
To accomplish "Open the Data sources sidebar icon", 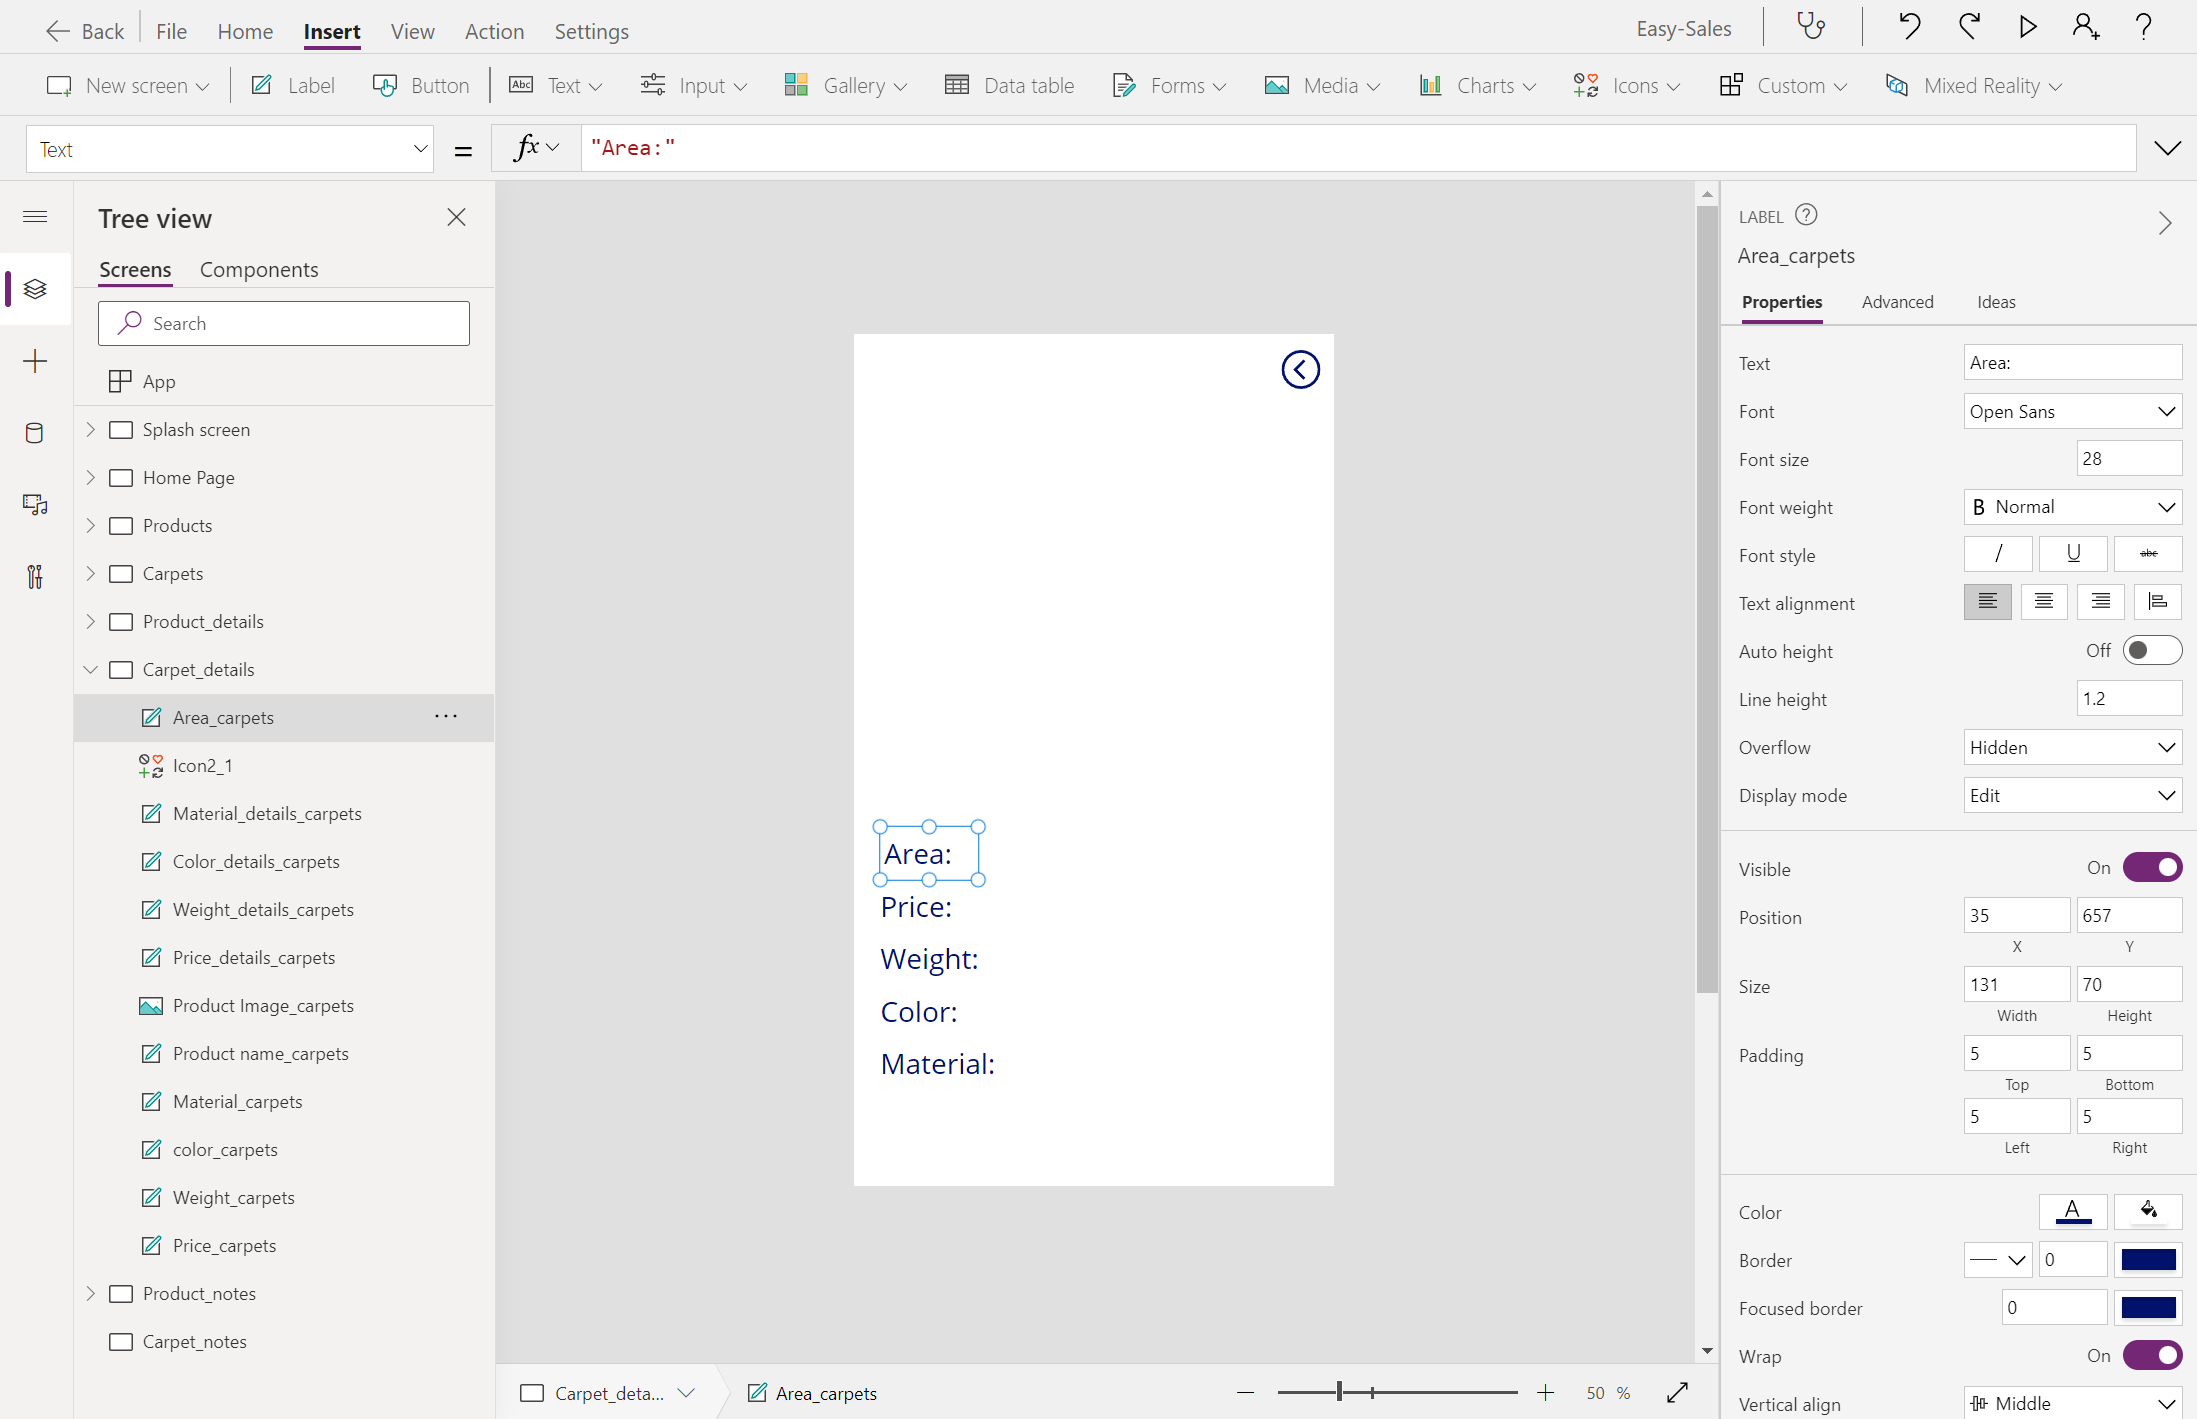I will click(35, 433).
